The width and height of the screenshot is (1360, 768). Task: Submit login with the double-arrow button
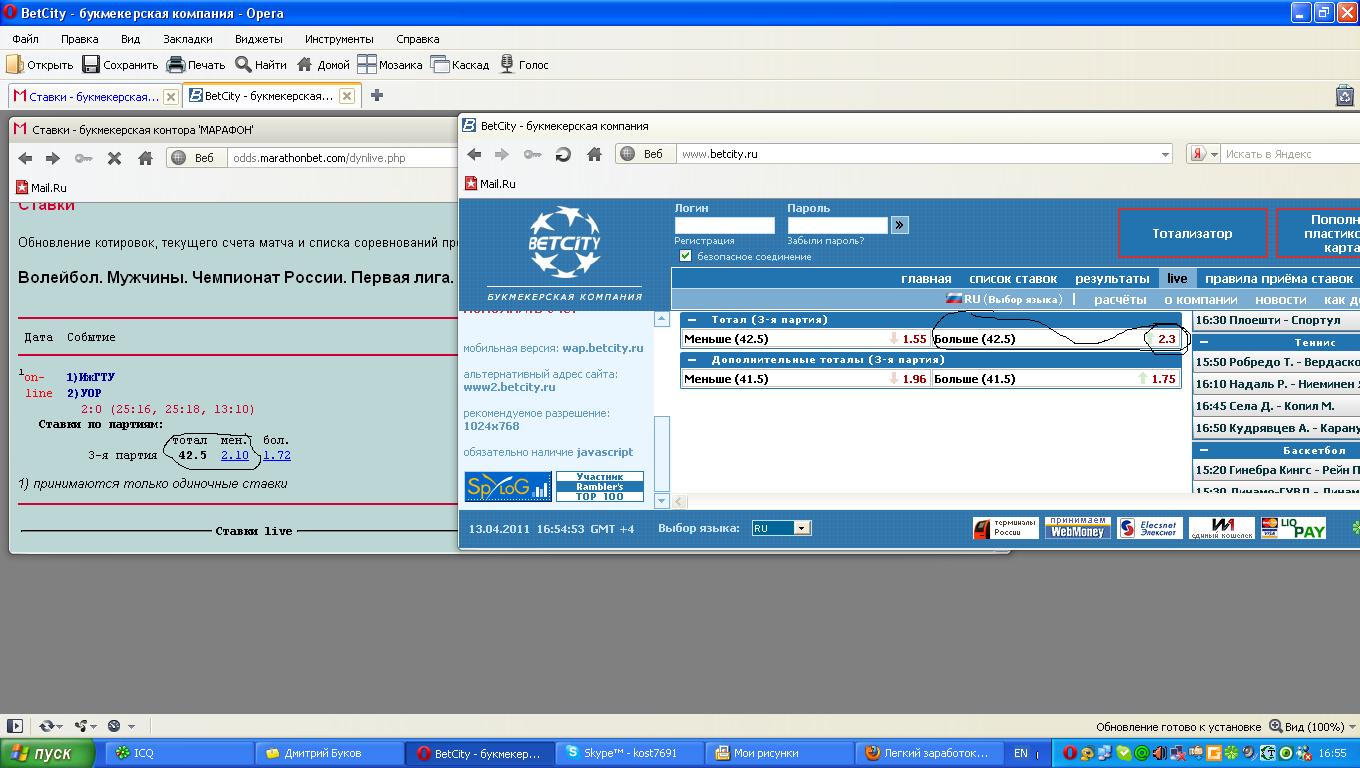click(x=900, y=225)
